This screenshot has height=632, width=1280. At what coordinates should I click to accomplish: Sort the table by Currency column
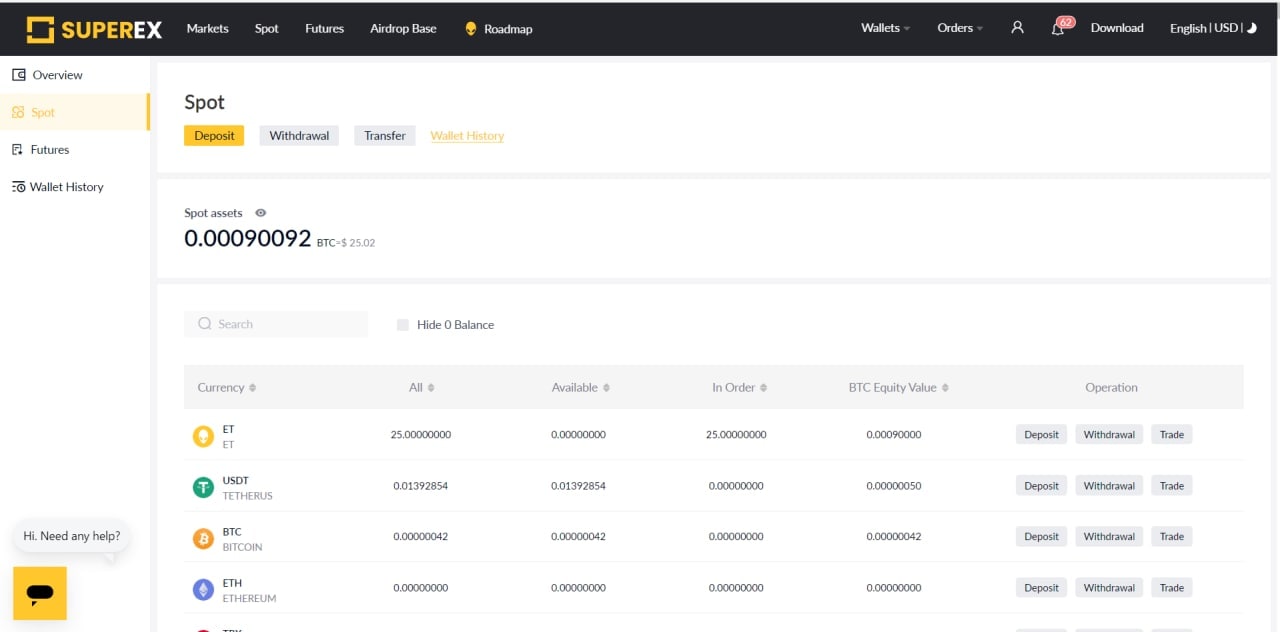point(227,388)
